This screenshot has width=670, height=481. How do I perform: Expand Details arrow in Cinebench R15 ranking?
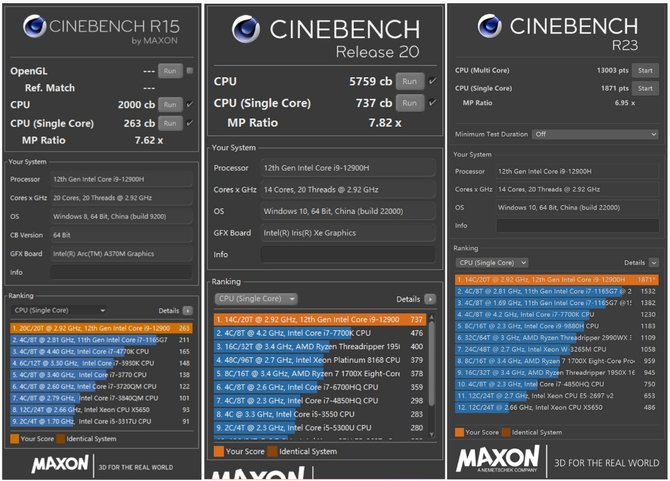point(188,311)
